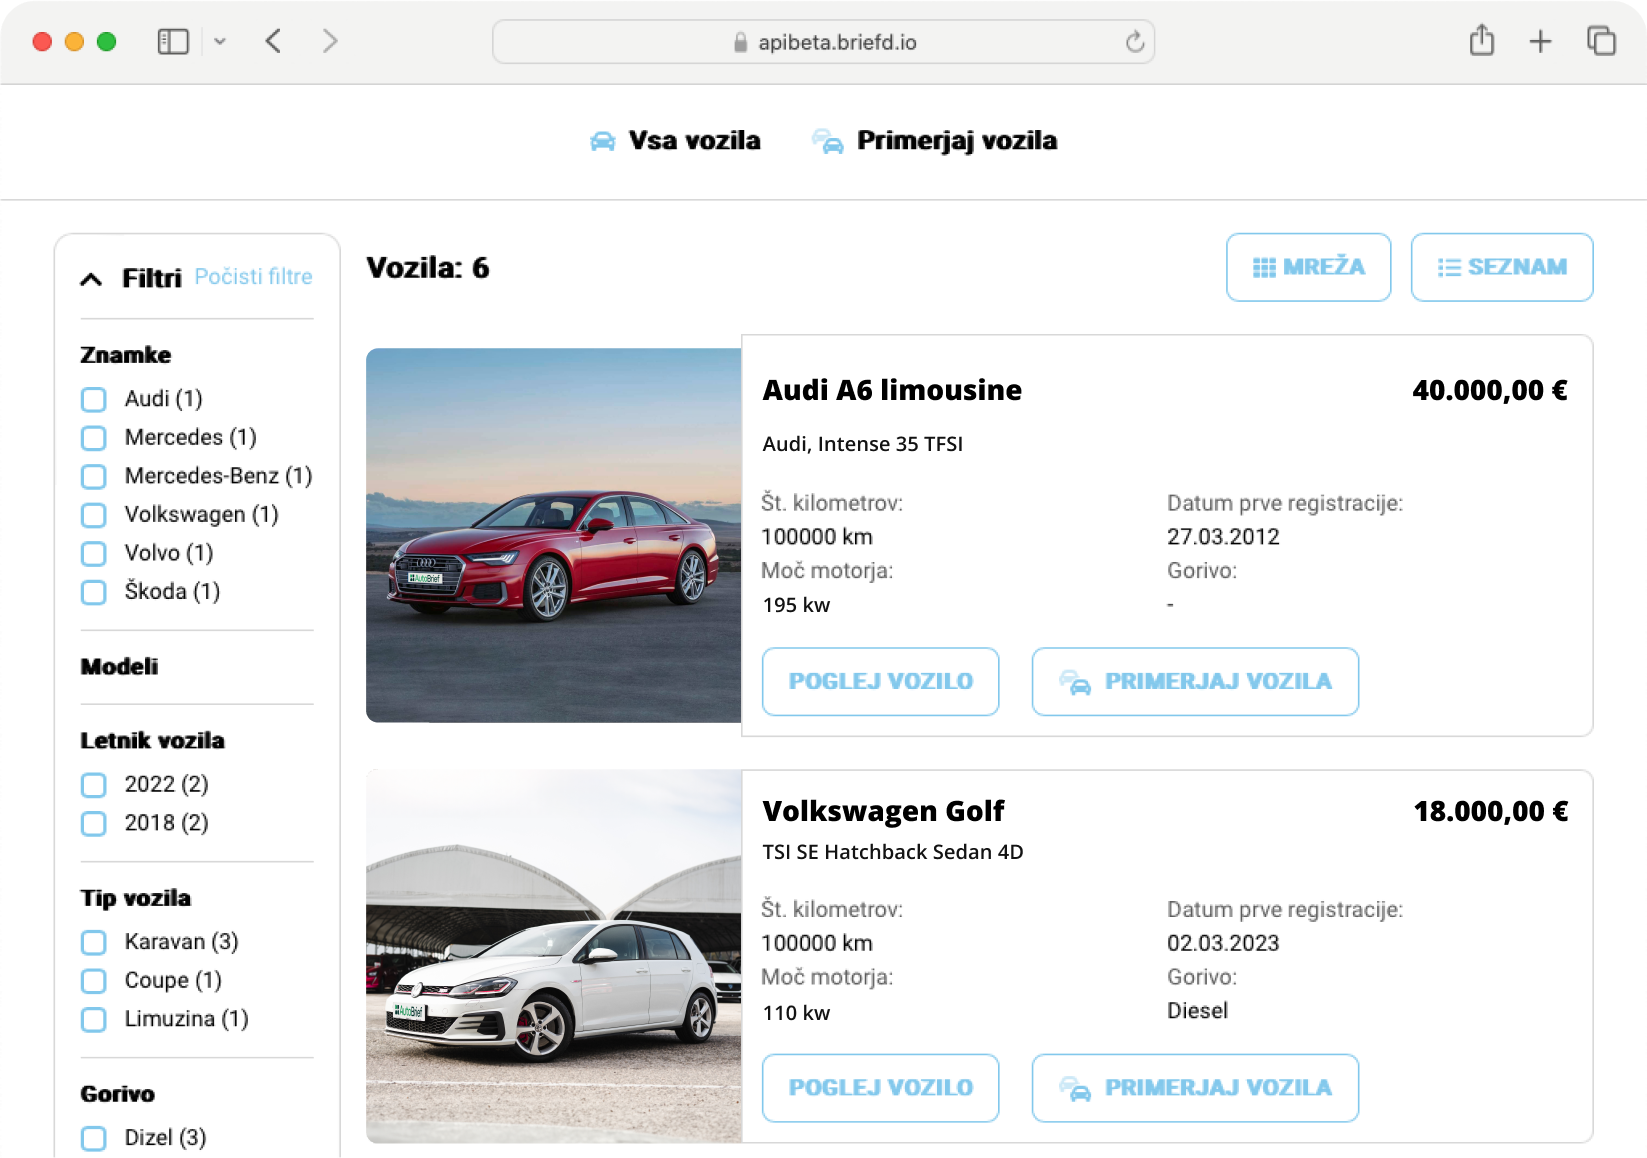The height and width of the screenshot is (1158, 1647).
Task: Check the Dizel (3) fuel filter
Action: coord(94,1139)
